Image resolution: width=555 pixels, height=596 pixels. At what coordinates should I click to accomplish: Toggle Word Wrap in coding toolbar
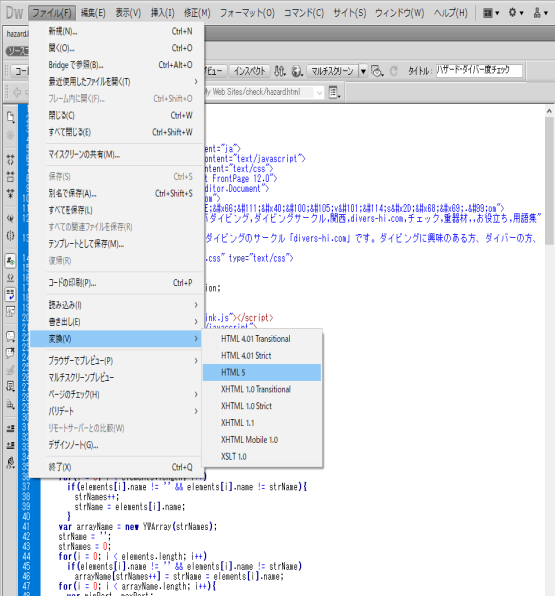tap(11, 294)
